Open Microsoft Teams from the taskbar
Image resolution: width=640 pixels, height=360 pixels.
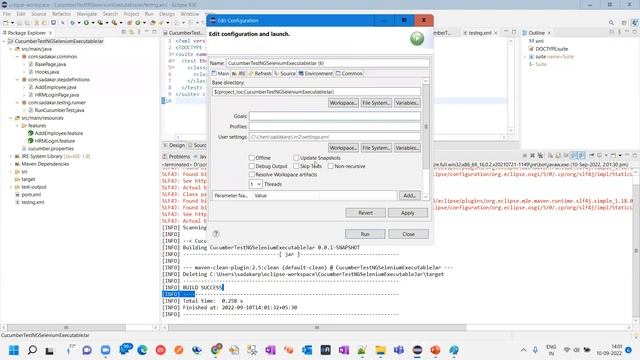(x=399, y=350)
